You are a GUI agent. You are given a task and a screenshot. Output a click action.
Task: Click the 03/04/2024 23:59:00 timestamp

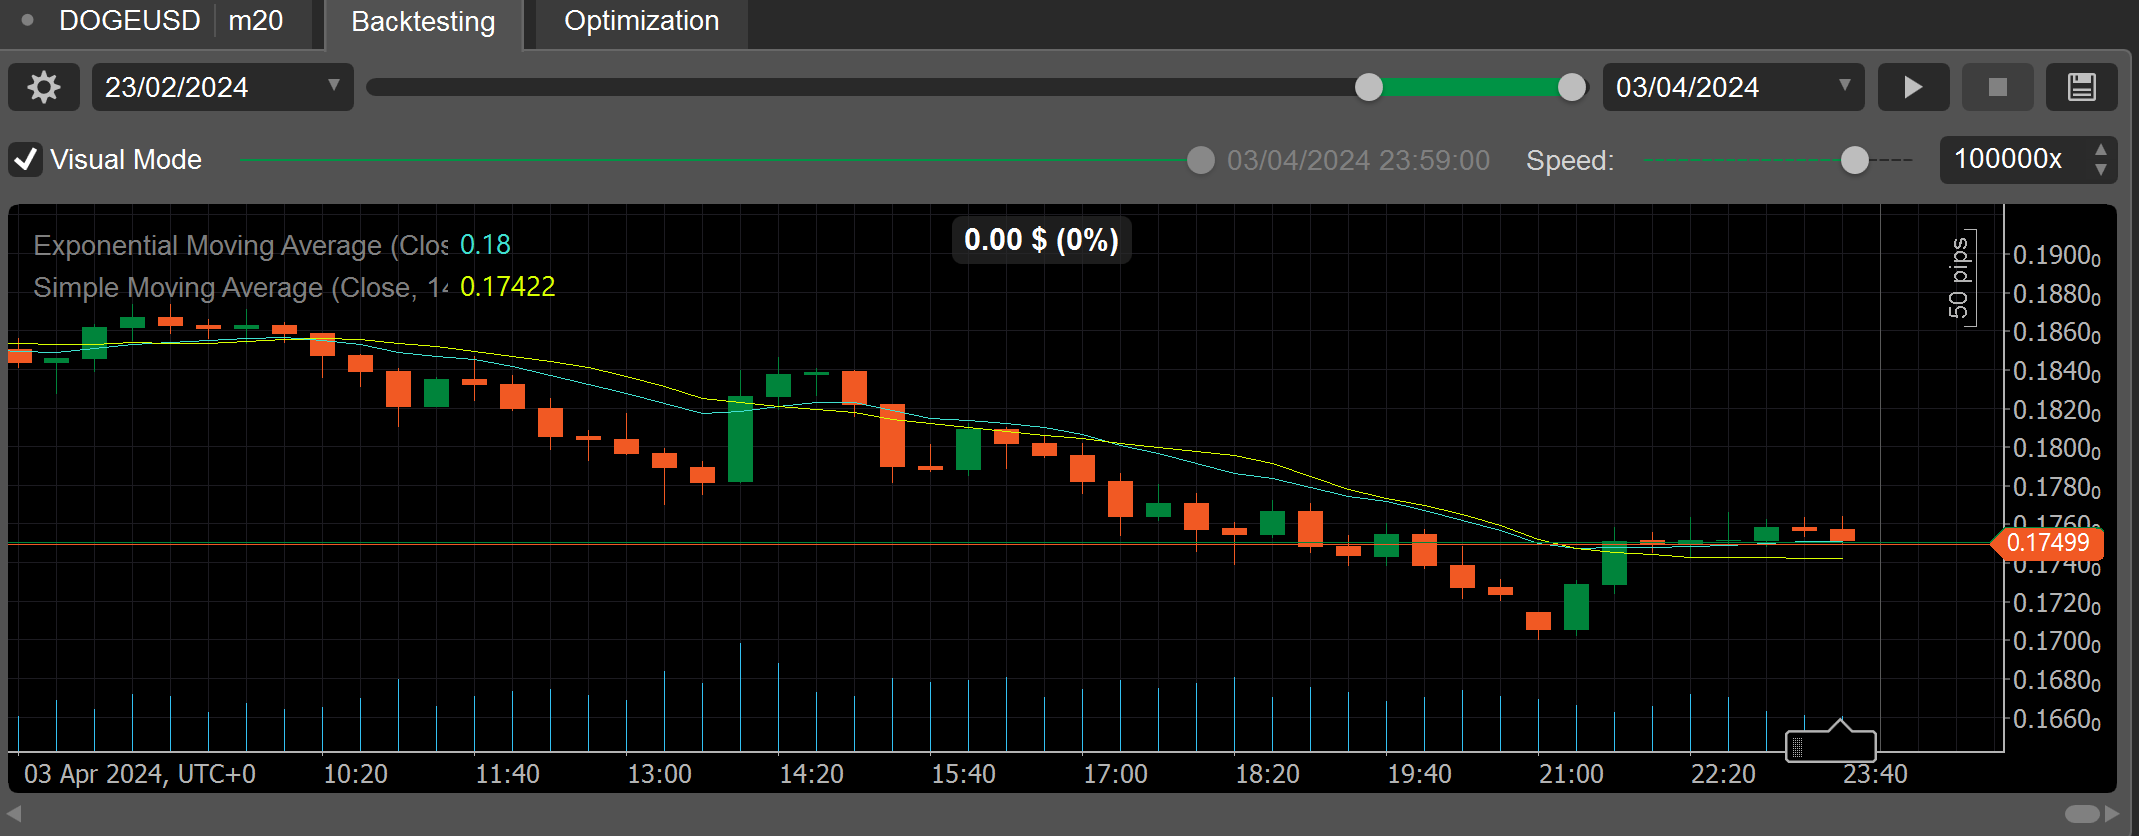point(1358,161)
